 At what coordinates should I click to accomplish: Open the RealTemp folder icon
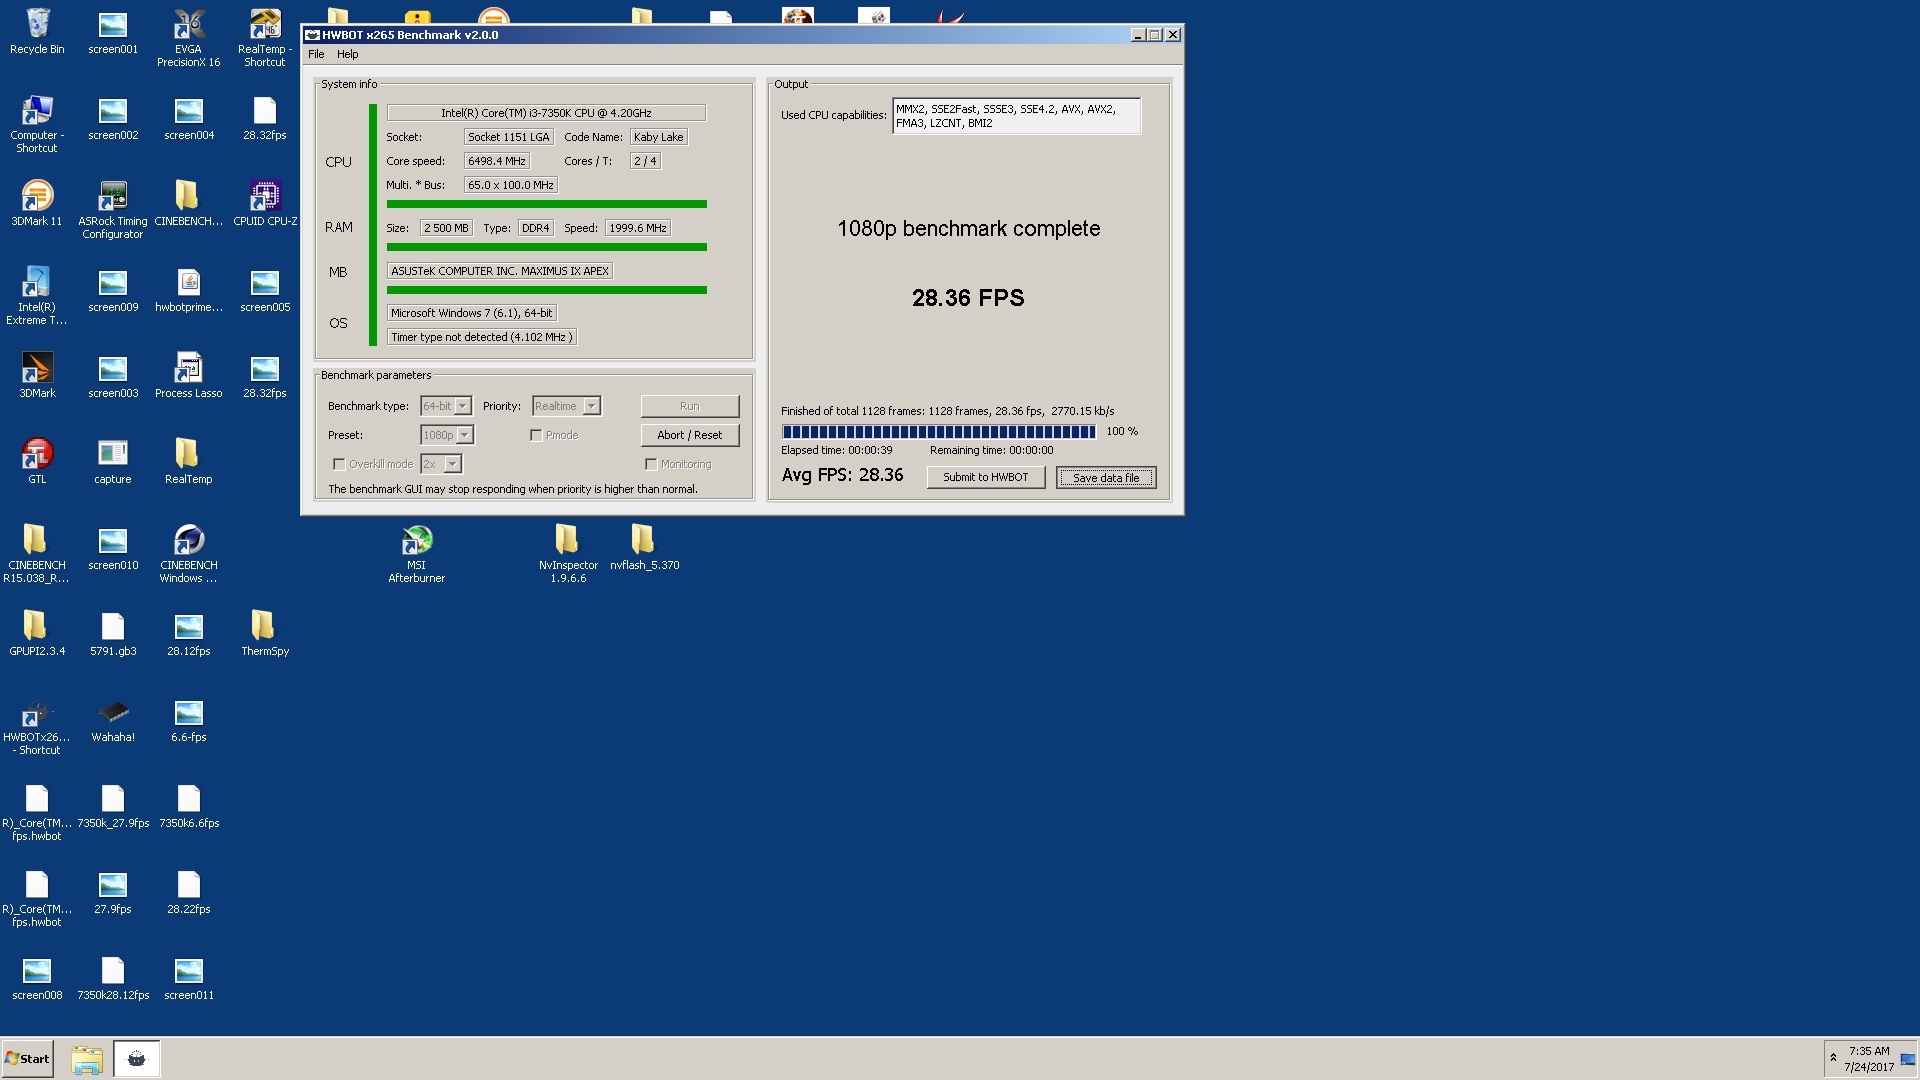pyautogui.click(x=188, y=461)
